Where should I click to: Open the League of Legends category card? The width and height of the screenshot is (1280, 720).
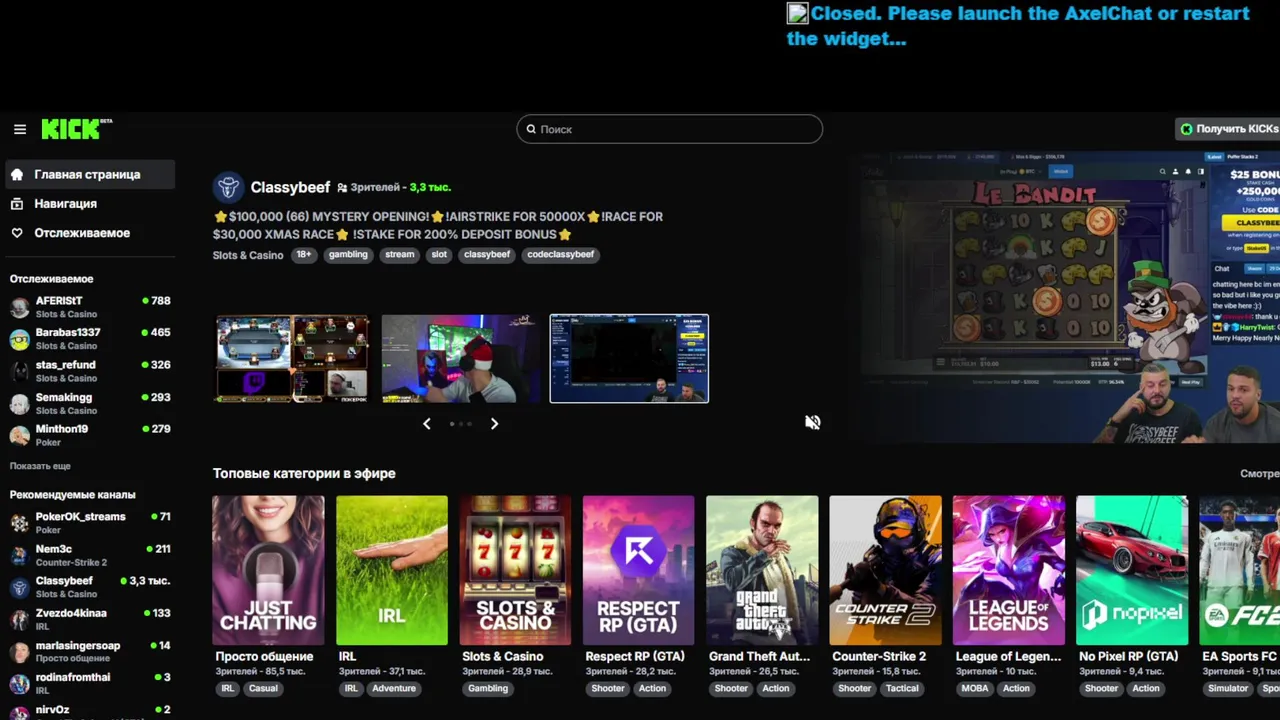pos(1009,570)
